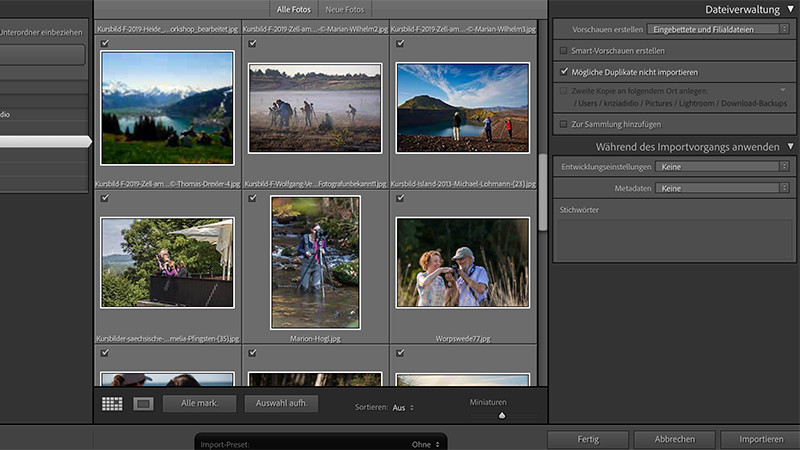Click into the Stichwörter text field
Screen dimensions: 800x450
(x=673, y=240)
